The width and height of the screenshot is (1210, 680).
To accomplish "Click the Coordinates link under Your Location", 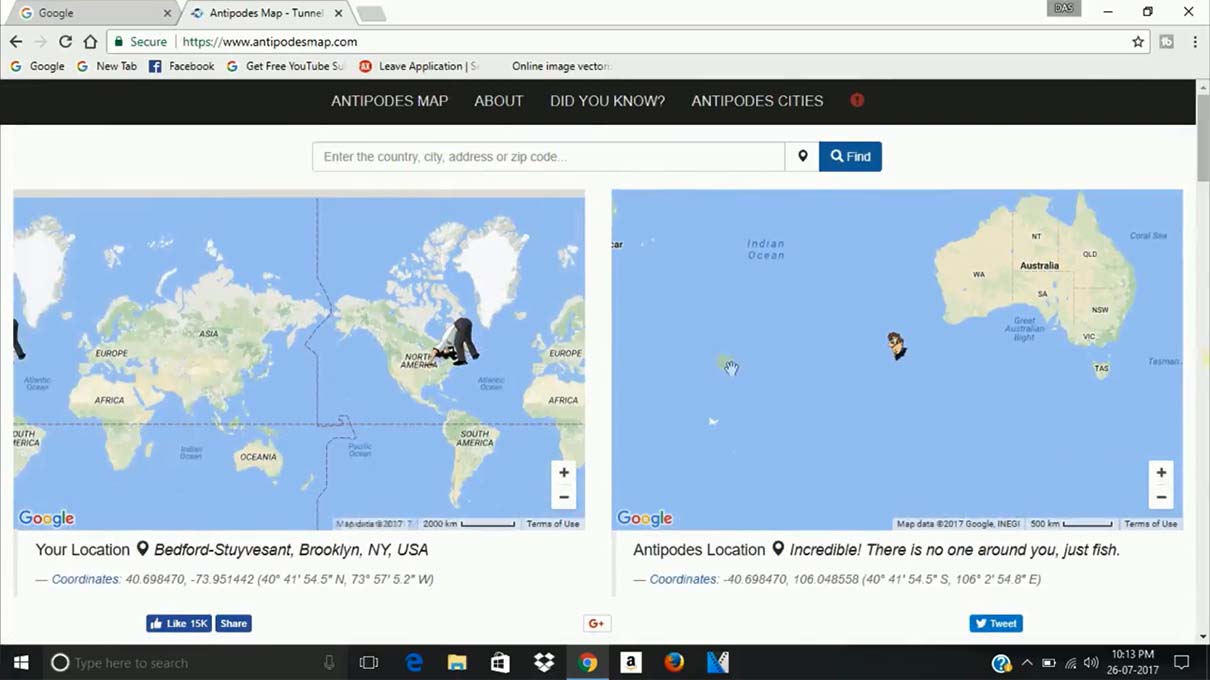I will [85, 579].
